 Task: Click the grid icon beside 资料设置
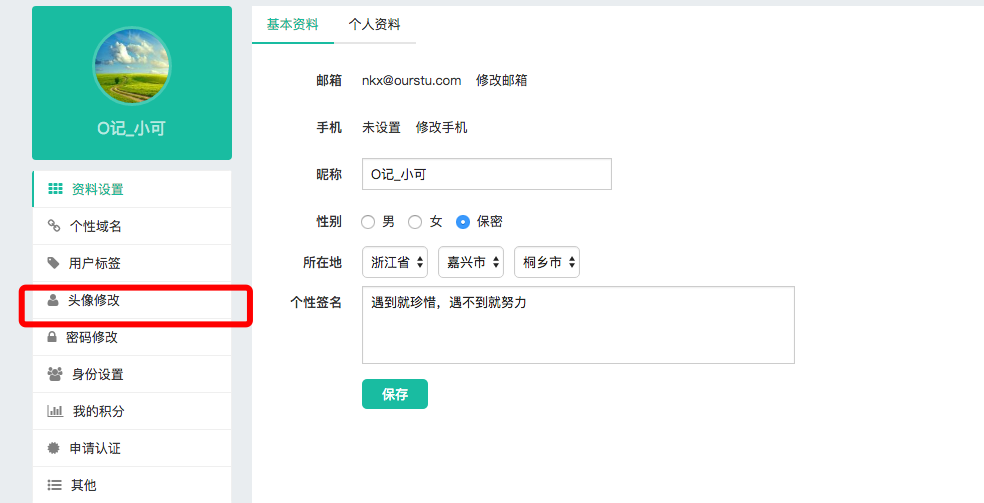point(55,189)
